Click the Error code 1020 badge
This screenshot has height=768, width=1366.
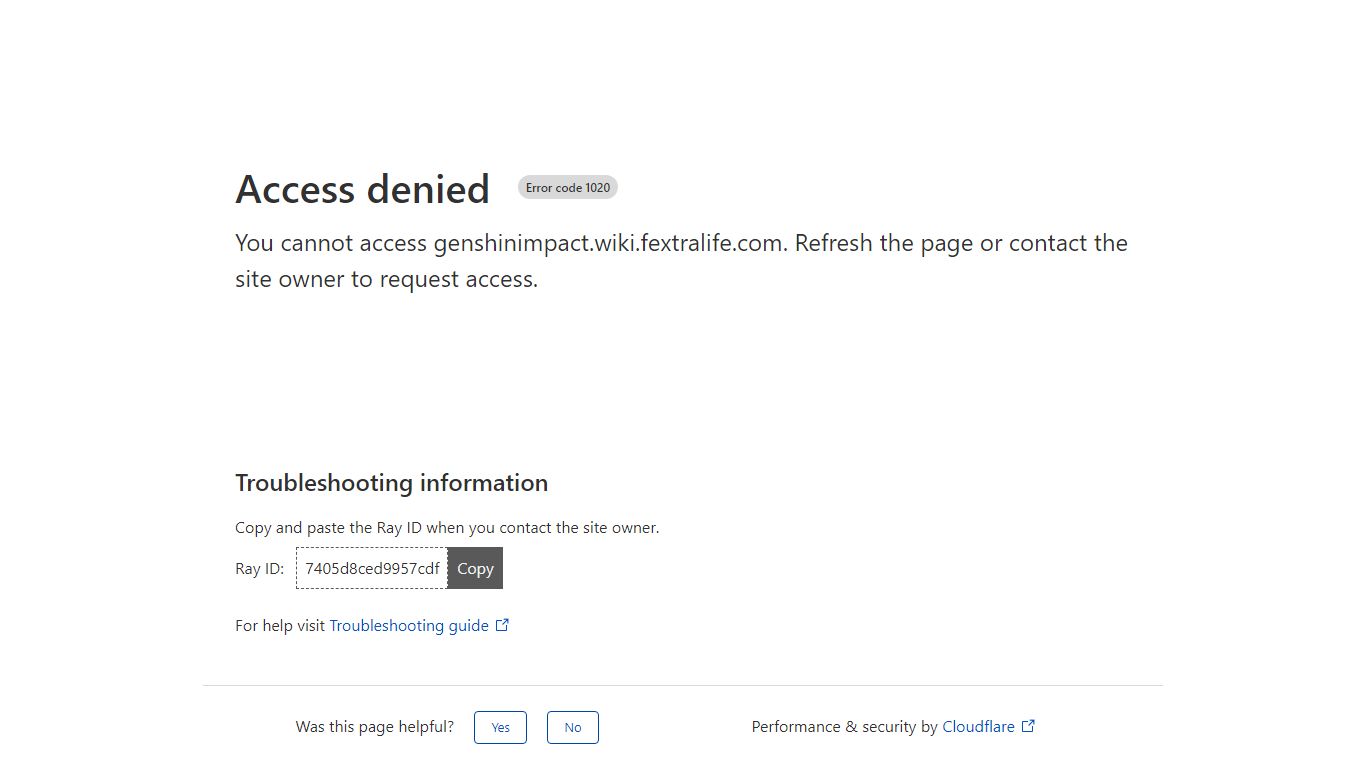568,188
